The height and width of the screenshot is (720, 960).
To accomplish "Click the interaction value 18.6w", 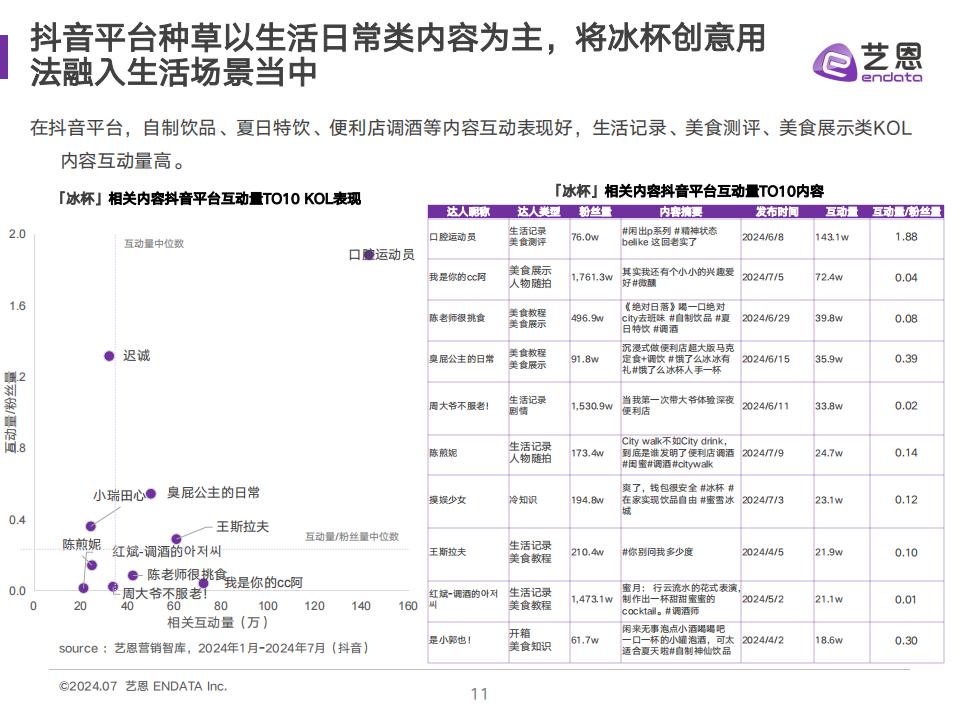I will click(x=828, y=640).
